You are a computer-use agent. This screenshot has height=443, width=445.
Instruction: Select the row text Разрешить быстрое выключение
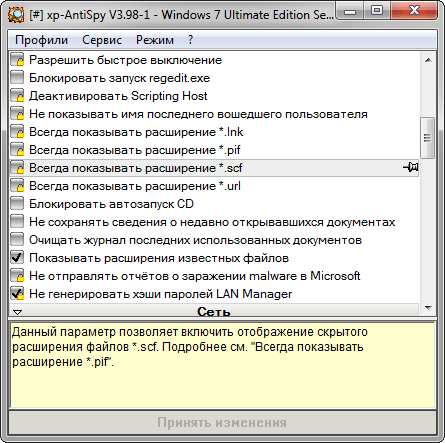click(x=125, y=60)
